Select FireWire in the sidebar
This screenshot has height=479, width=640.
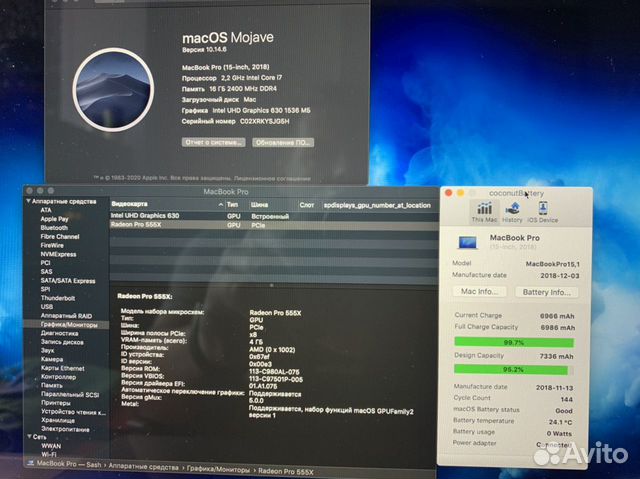pyautogui.click(x=52, y=246)
